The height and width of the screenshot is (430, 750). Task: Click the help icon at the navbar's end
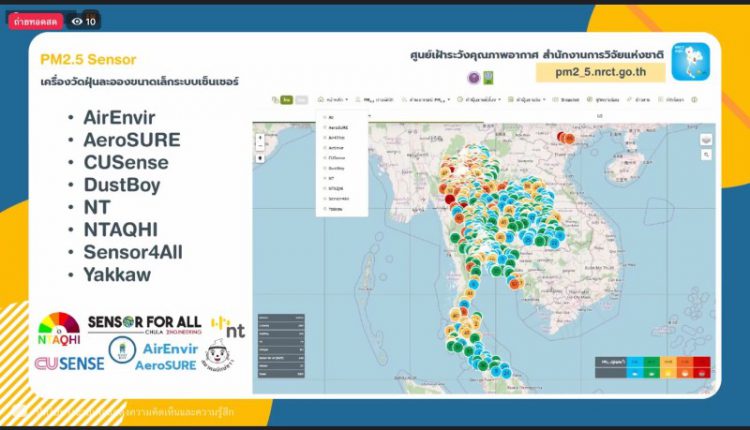[692, 100]
